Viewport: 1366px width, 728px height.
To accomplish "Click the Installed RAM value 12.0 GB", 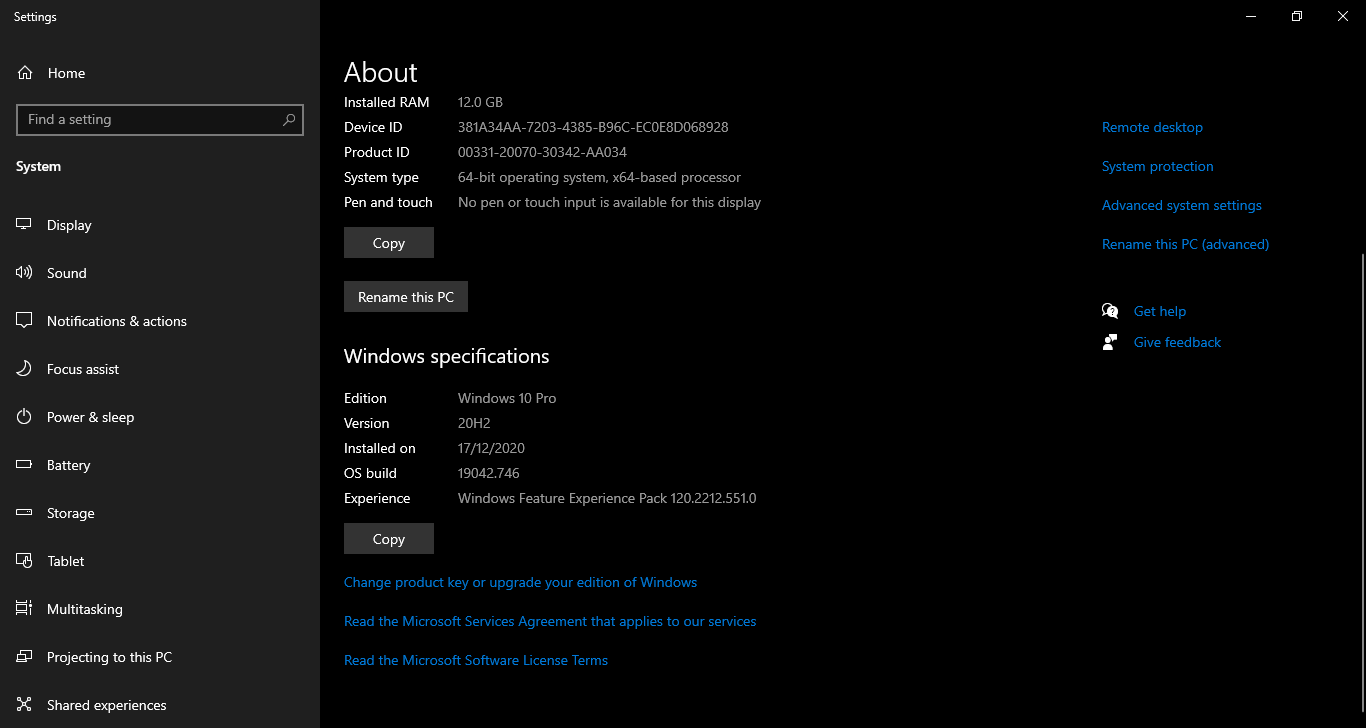I will [480, 102].
